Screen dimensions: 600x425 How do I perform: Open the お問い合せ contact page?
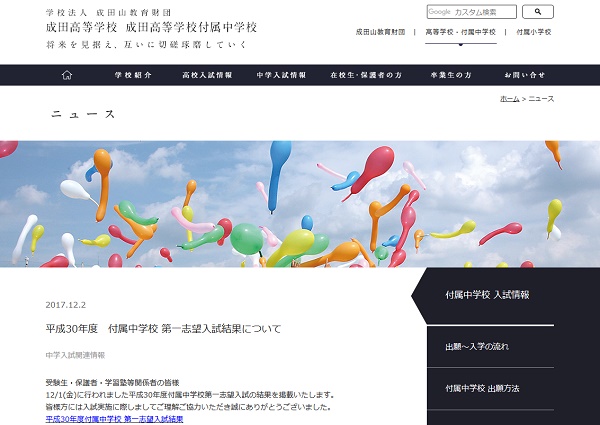click(525, 75)
